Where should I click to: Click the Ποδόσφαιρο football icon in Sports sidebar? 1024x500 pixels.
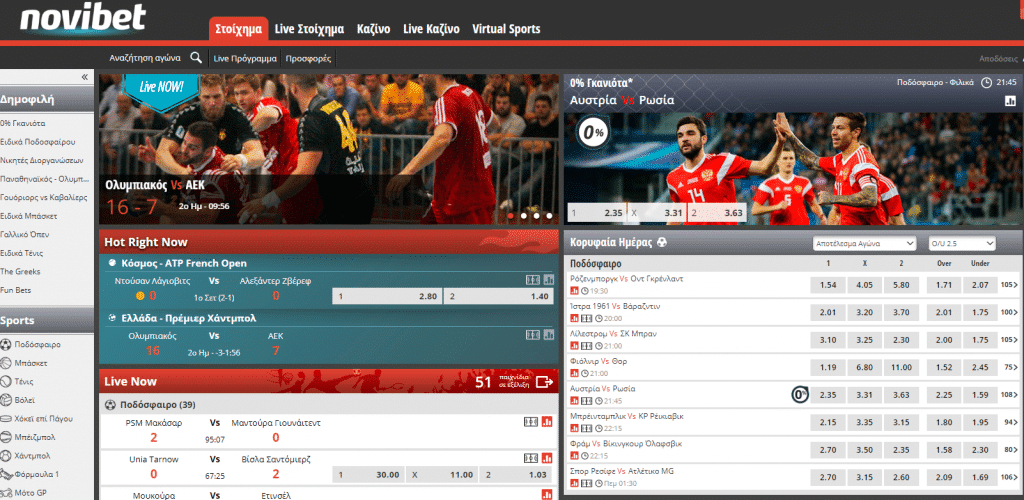7,344
